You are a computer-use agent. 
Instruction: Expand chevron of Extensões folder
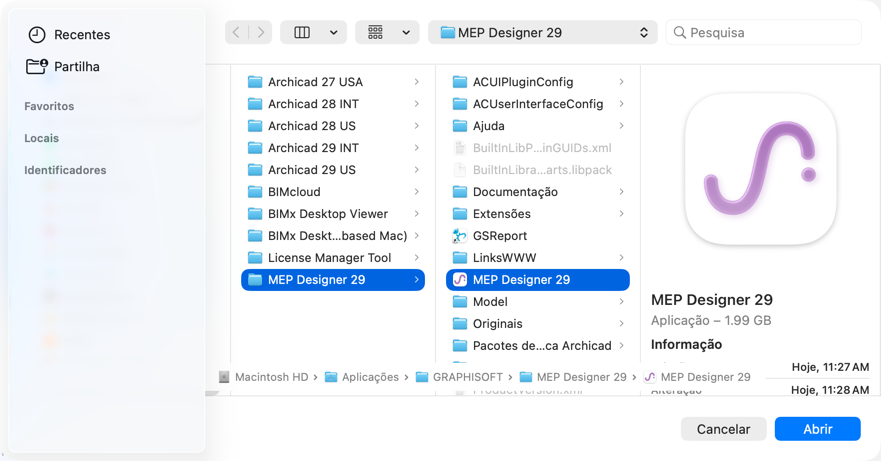tap(621, 214)
